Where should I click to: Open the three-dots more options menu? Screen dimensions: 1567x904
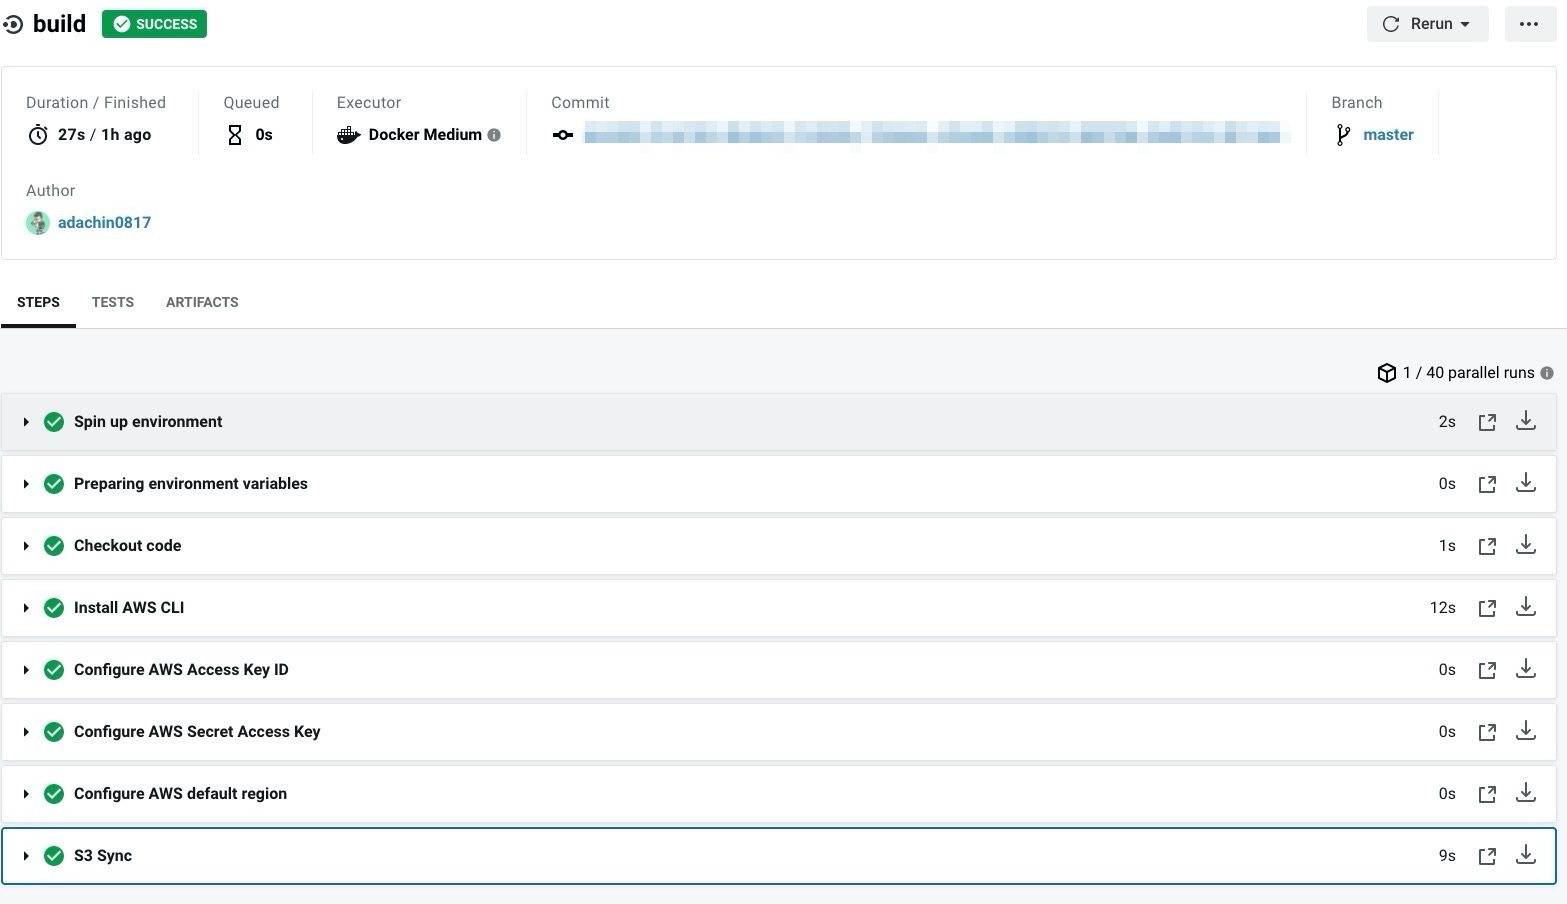pyautogui.click(x=1529, y=24)
